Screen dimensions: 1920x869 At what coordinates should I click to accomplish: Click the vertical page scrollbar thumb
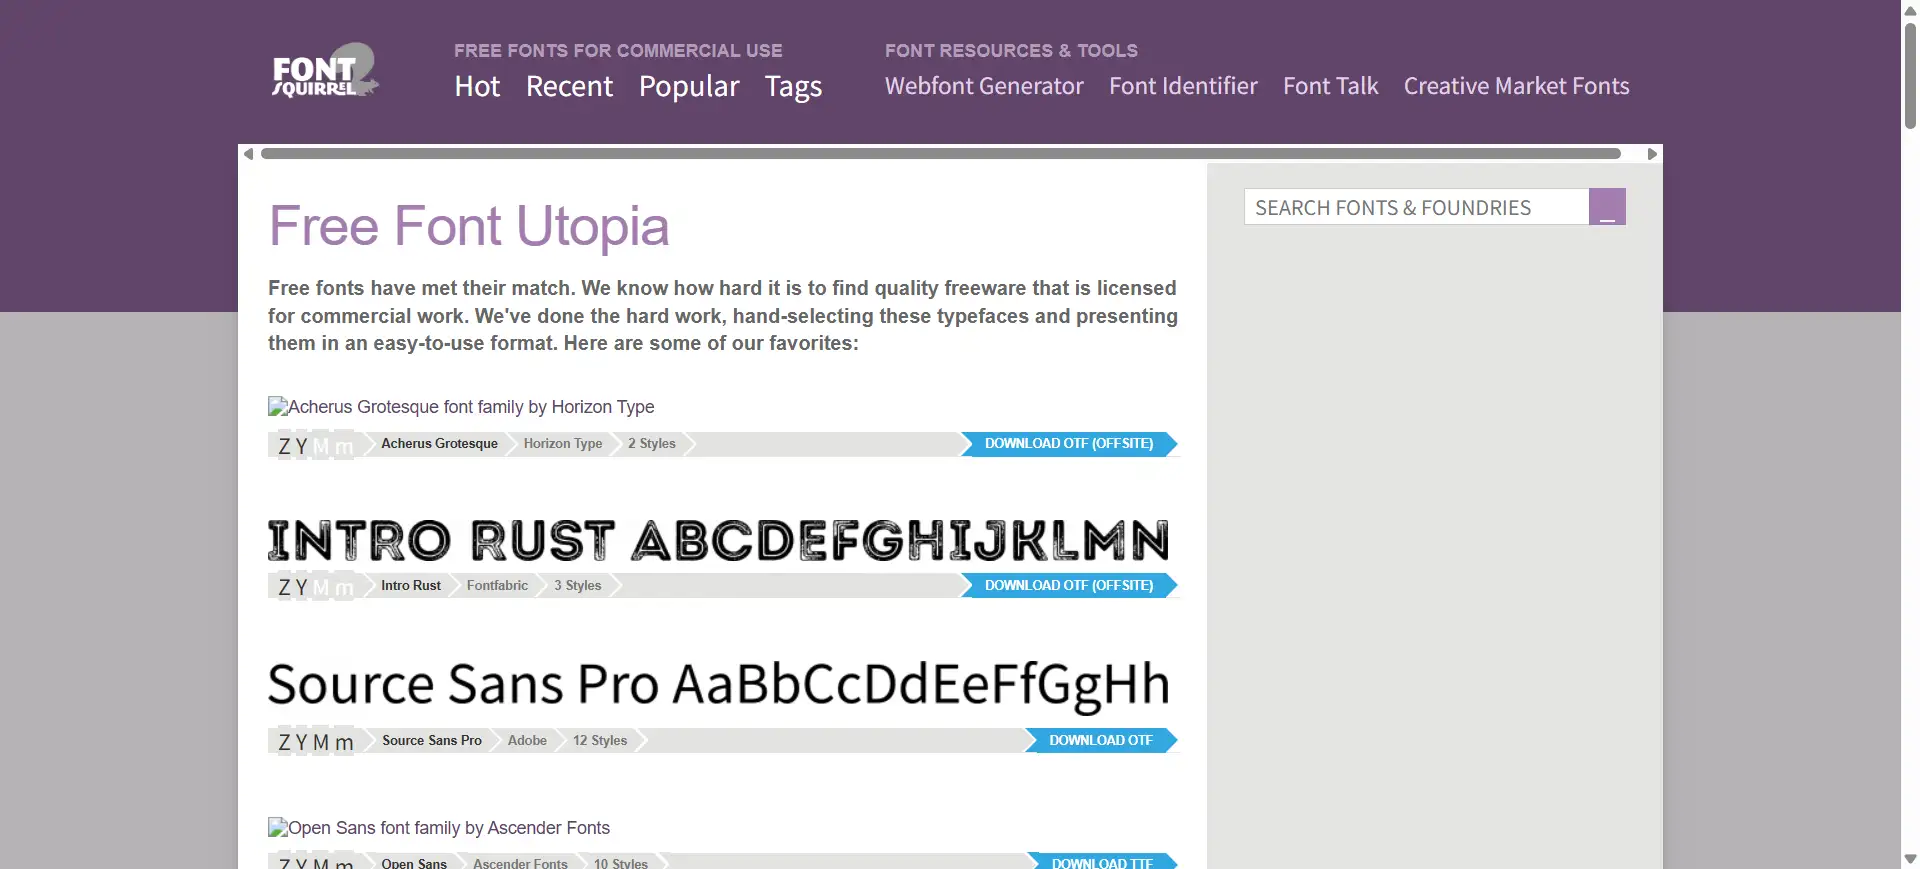pyautogui.click(x=1910, y=75)
